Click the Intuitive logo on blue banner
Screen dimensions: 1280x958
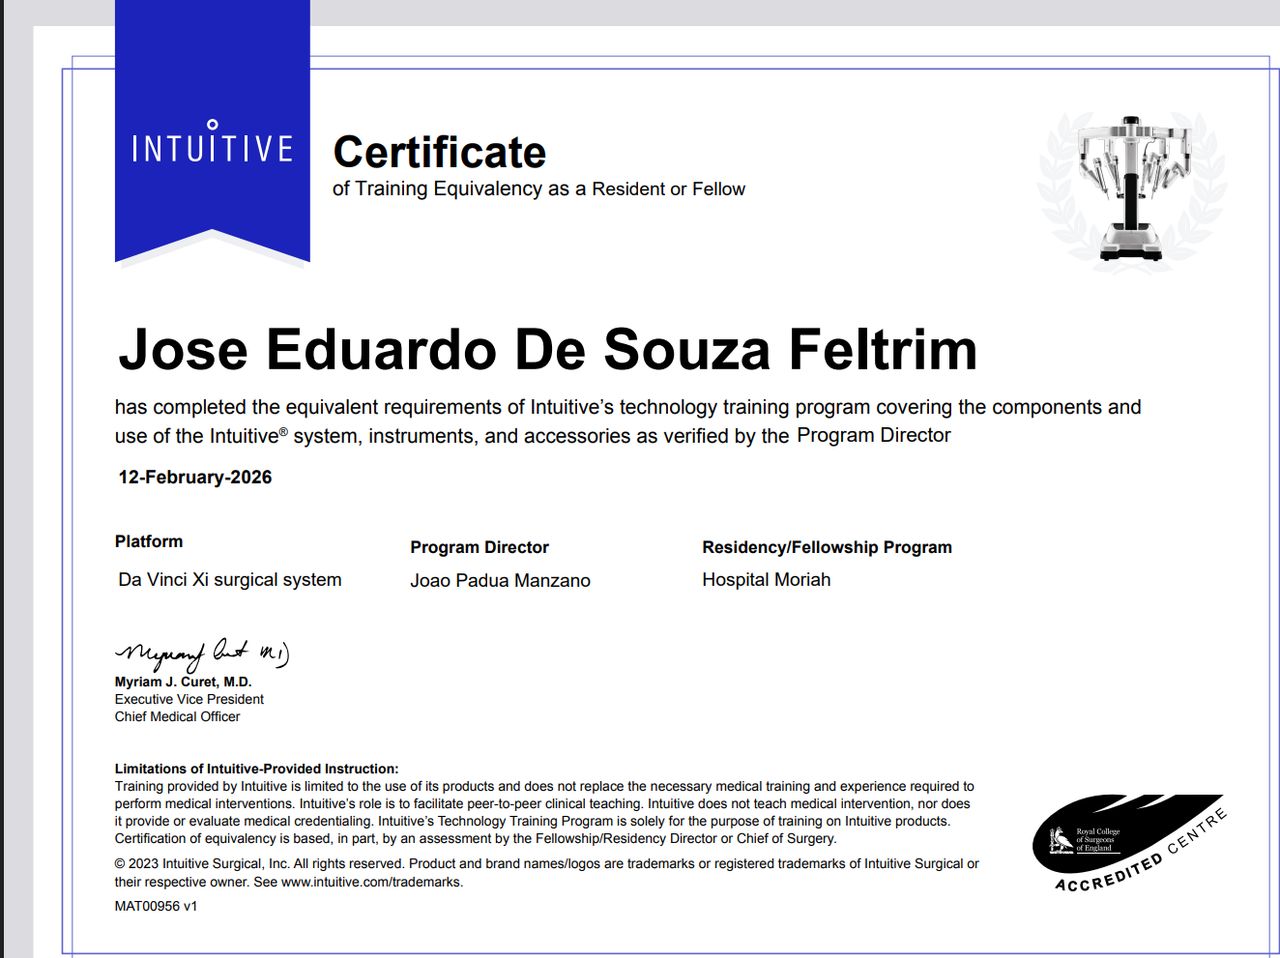pos(212,145)
